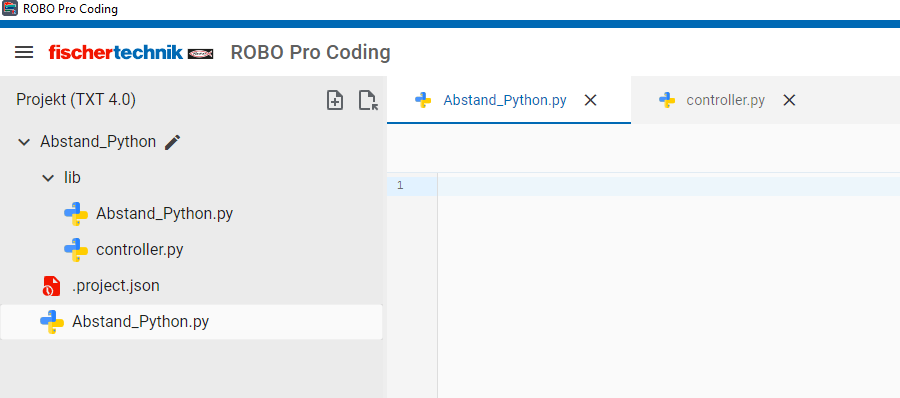Select .project.json in the tree
Screen dimensions: 900x398
pos(115,286)
